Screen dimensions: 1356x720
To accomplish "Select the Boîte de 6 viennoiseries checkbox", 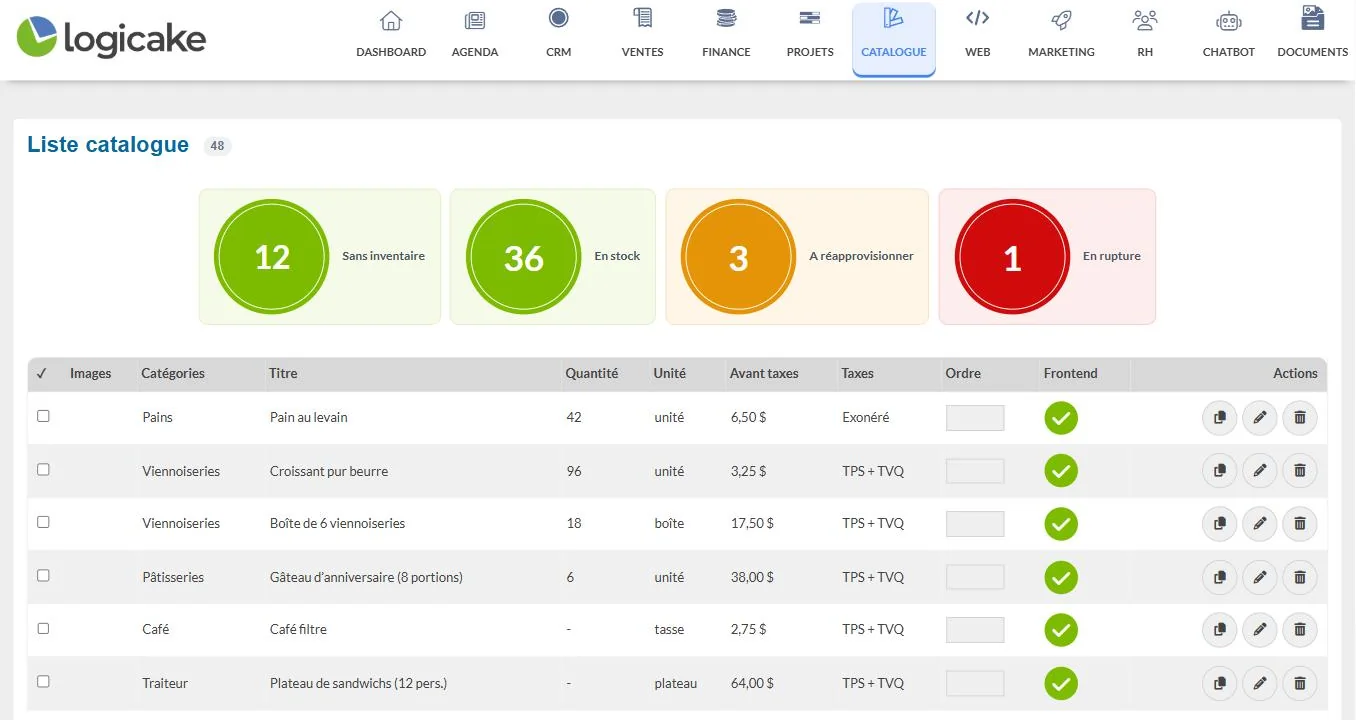I will point(43,522).
